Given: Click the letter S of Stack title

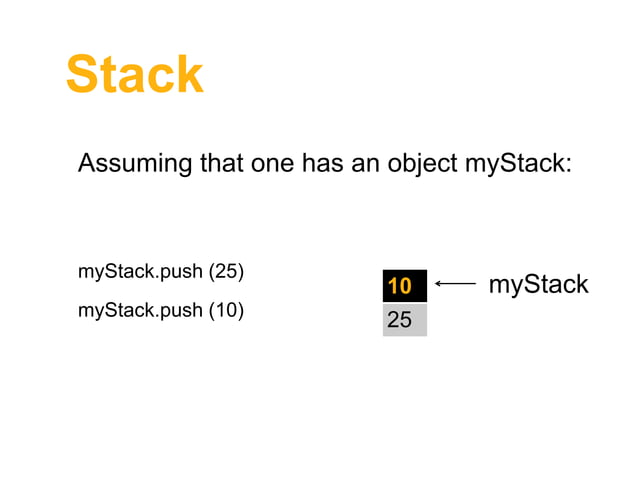Looking at the screenshot, I should coord(82,76).
